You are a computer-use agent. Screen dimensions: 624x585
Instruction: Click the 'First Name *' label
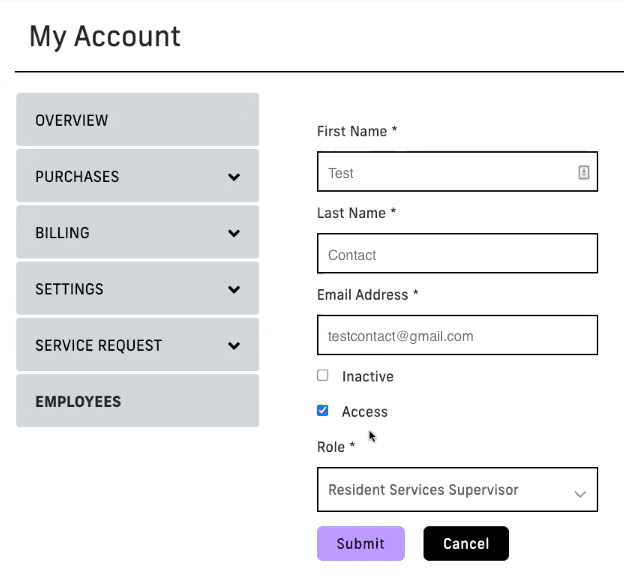(357, 131)
